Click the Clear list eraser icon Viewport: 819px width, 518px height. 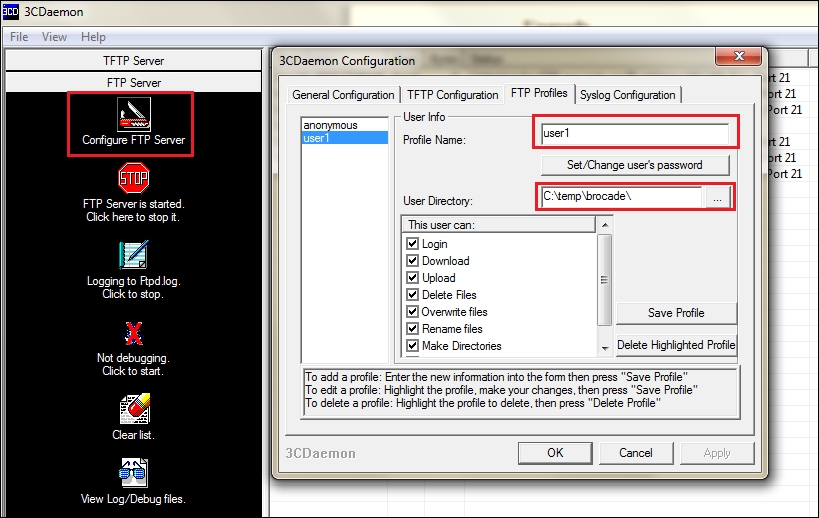click(x=135, y=409)
